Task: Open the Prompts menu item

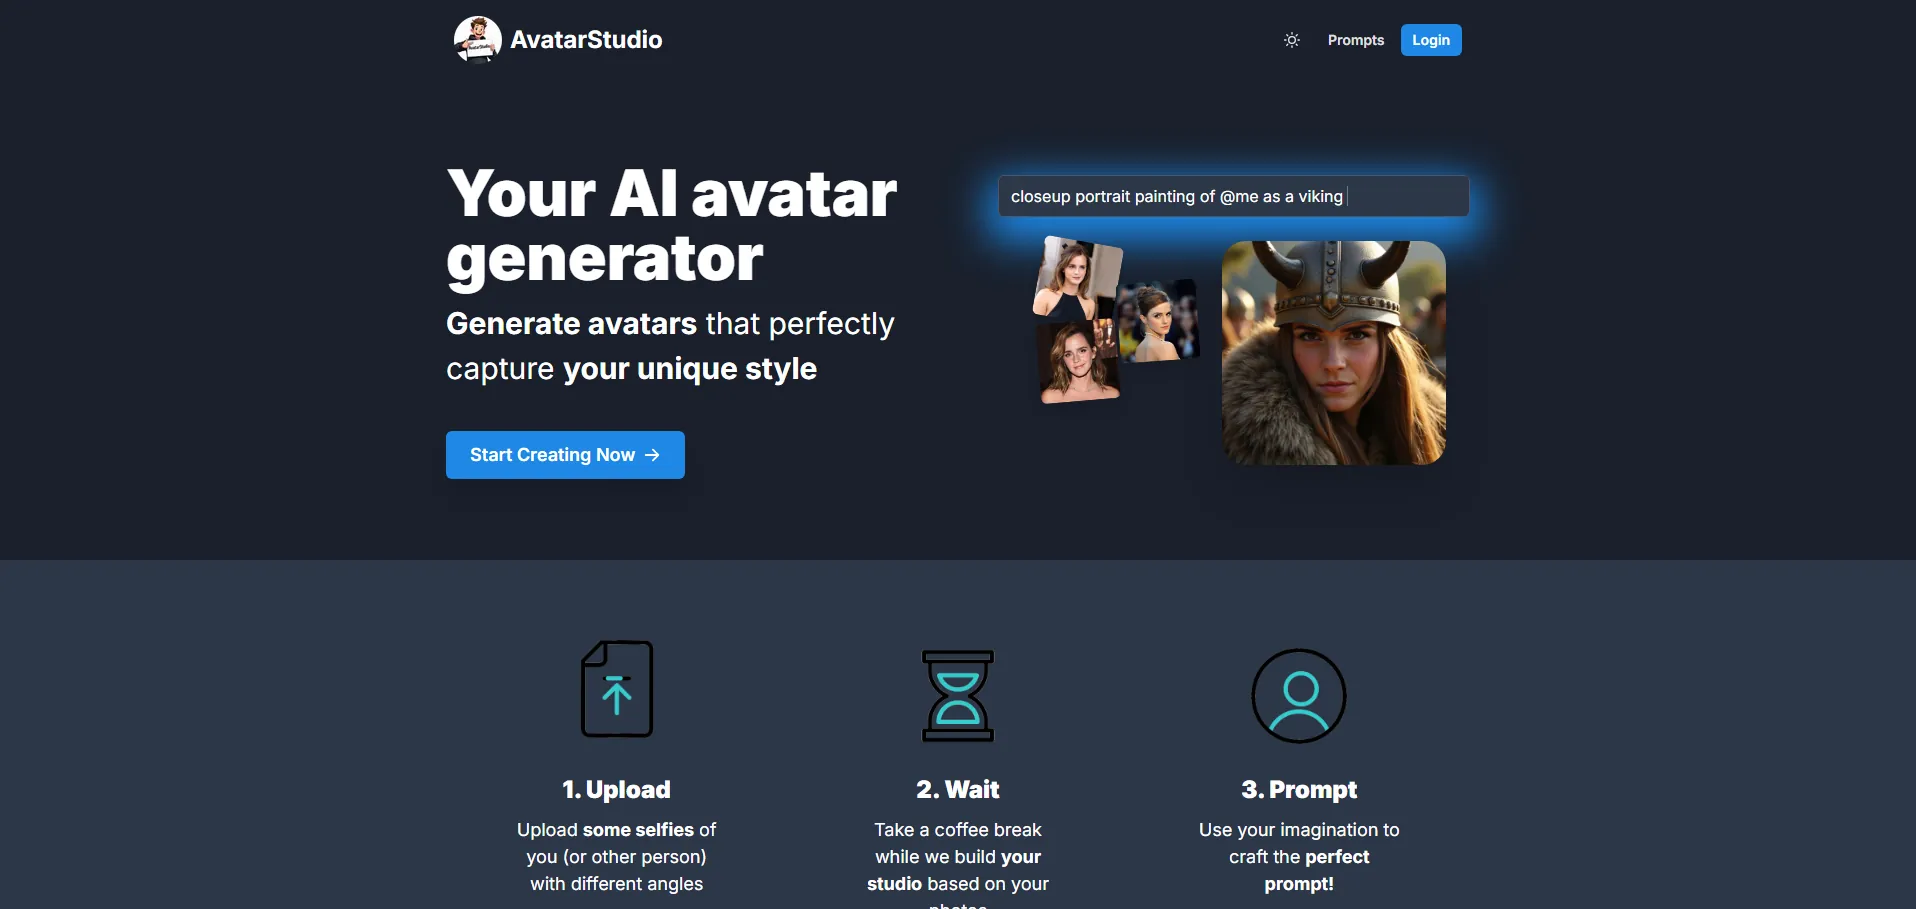Action: 1356,40
